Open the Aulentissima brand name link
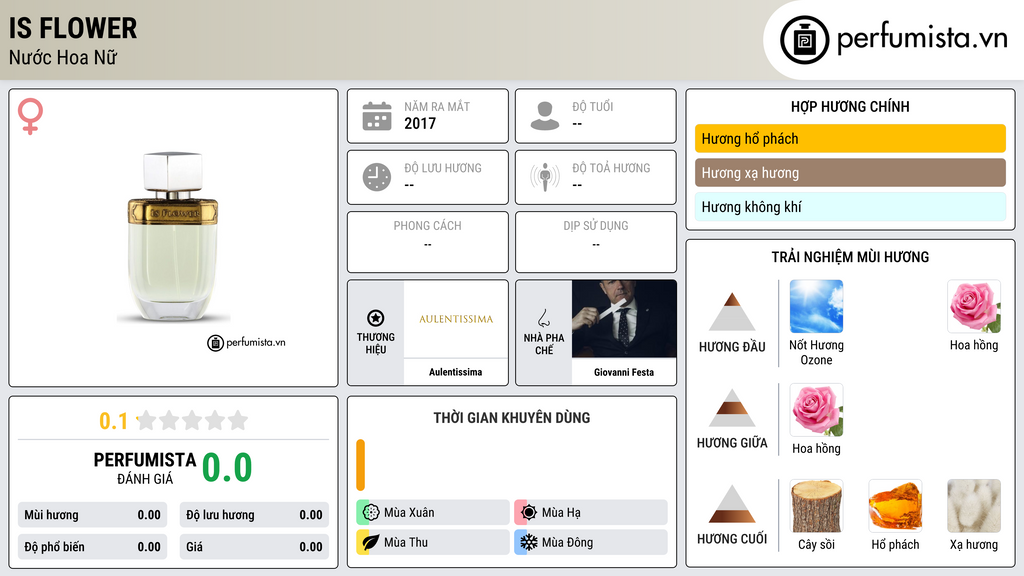Viewport: 1024px width, 576px height. [455, 372]
